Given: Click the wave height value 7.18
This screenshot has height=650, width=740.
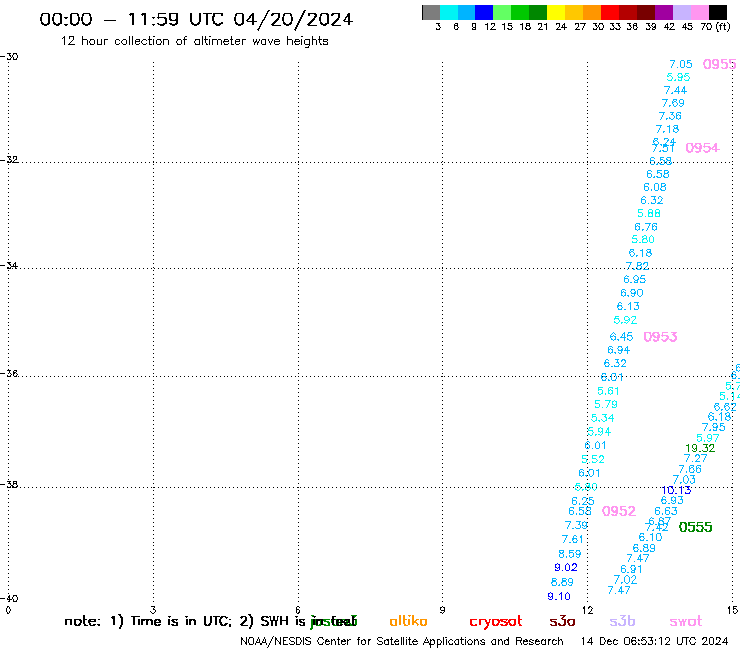Looking at the screenshot, I should point(667,129).
